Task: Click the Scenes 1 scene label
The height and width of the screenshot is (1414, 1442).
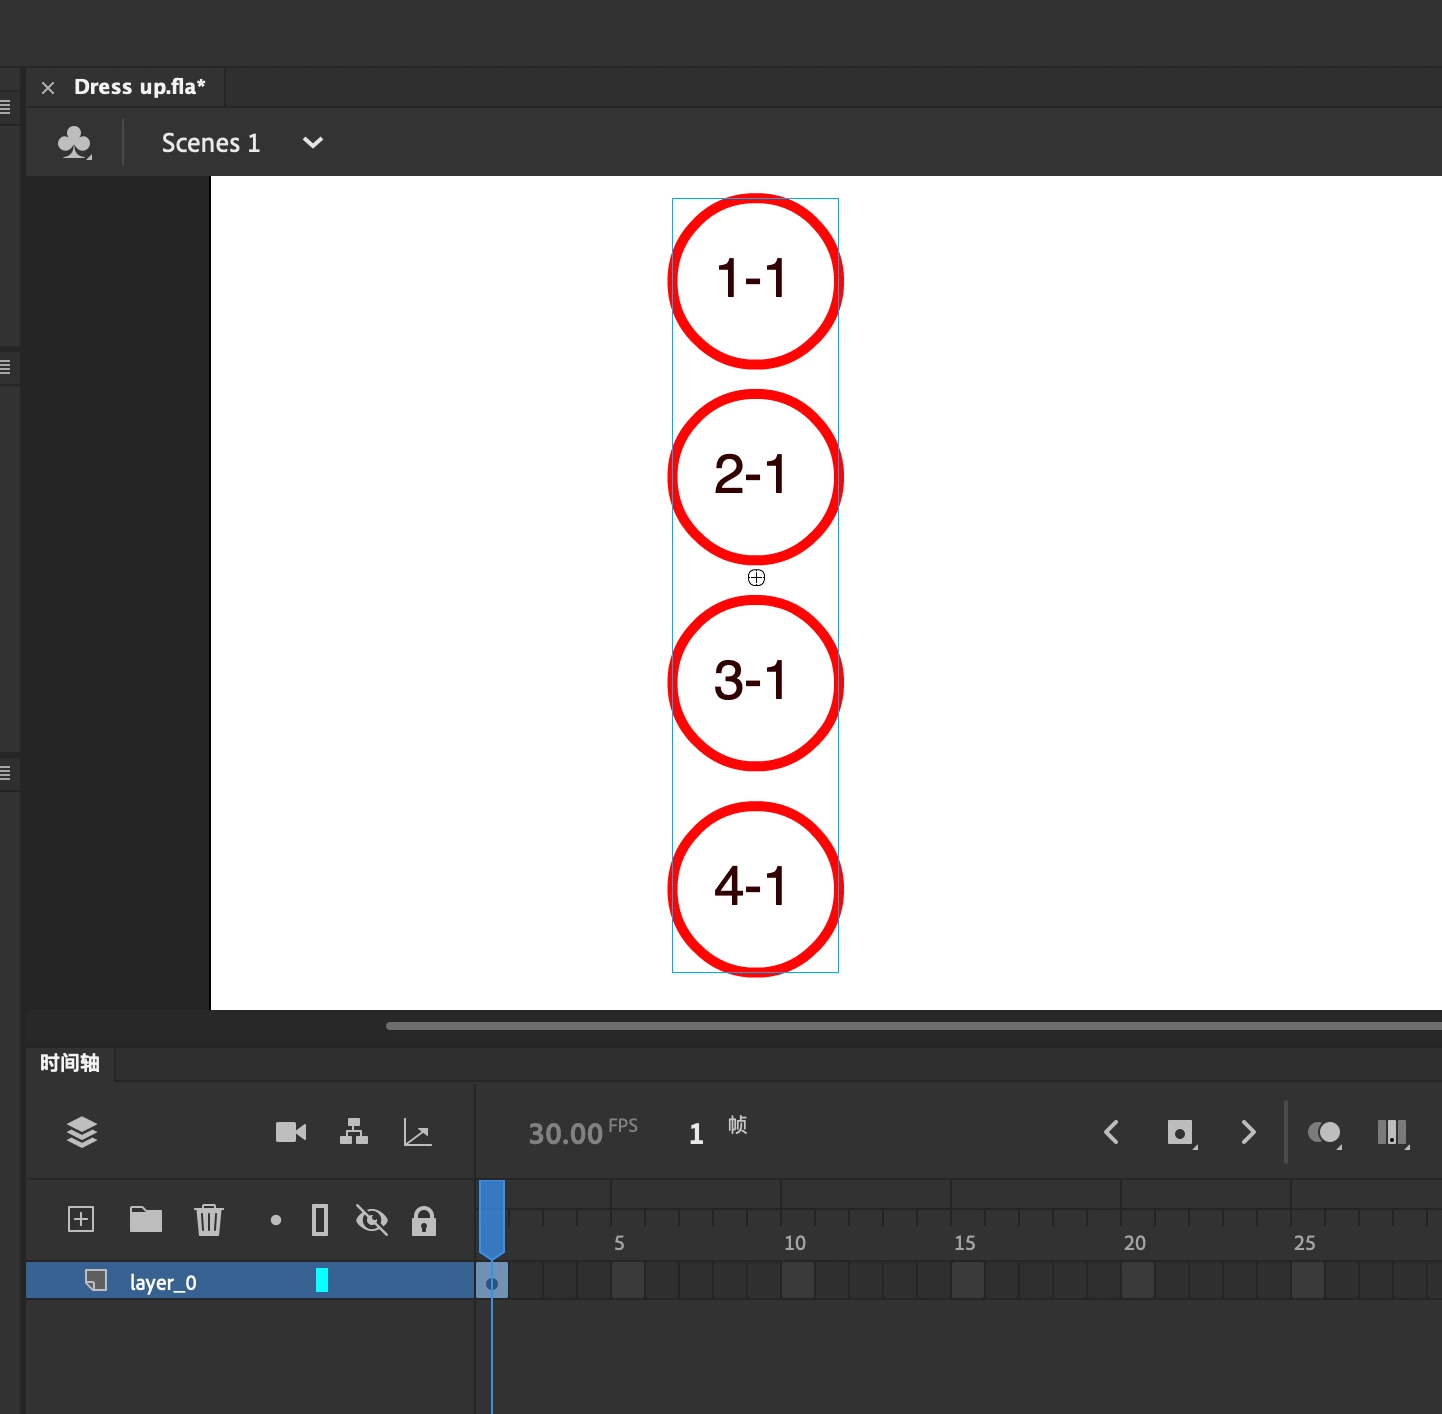Action: pos(211,143)
